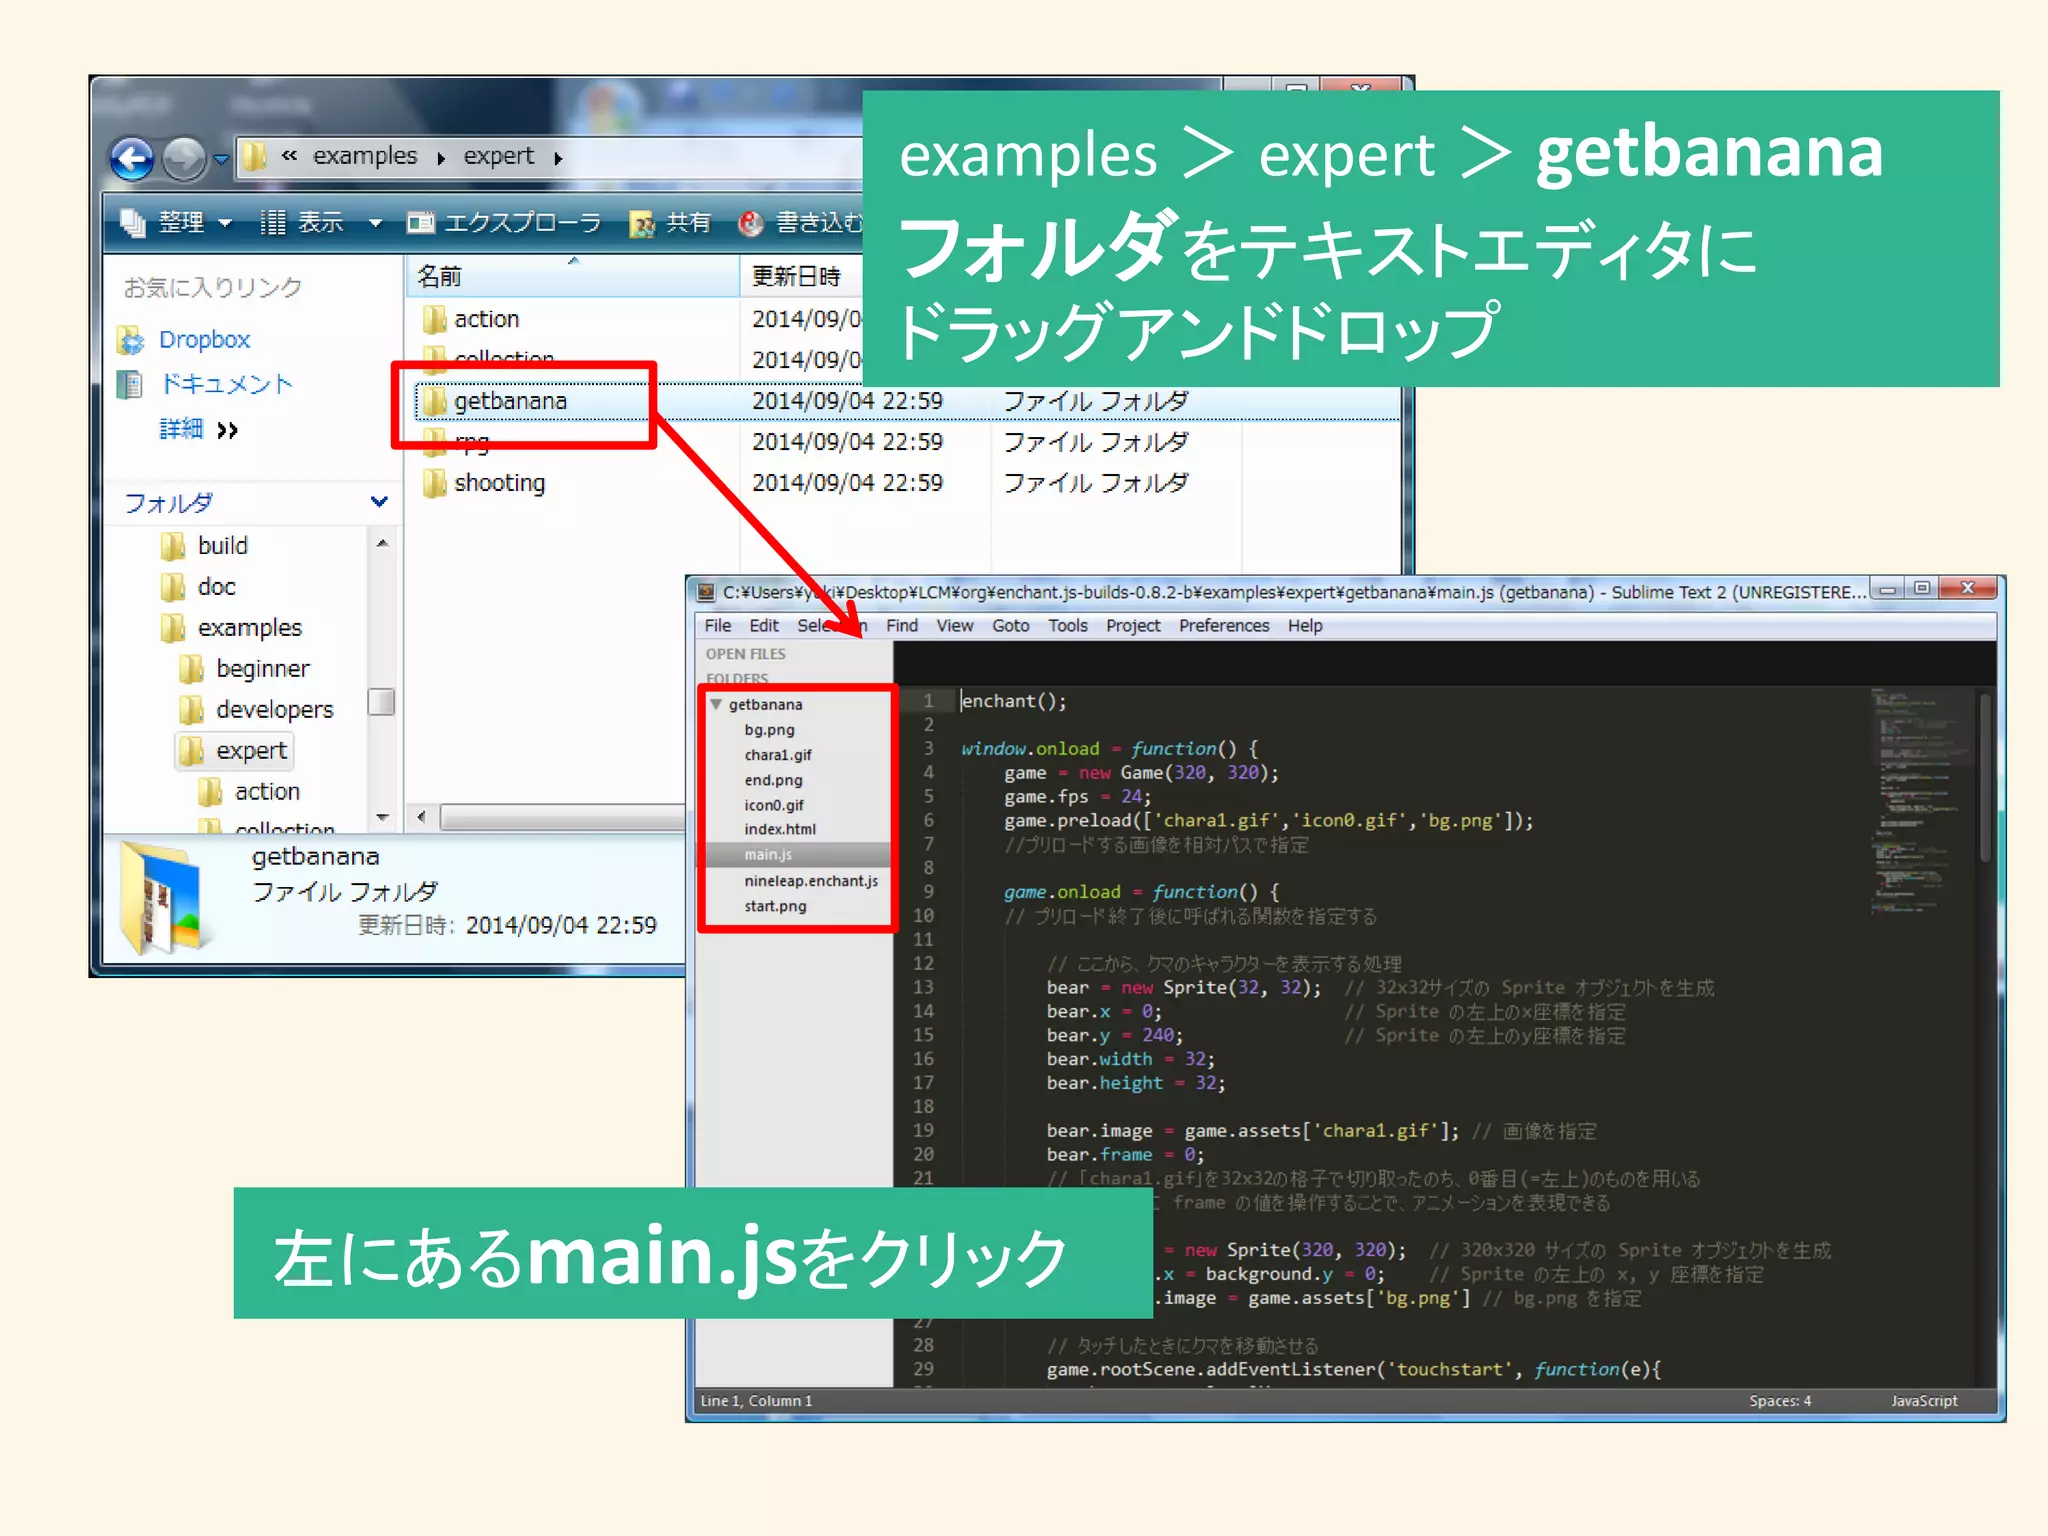This screenshot has width=2048, height=1536.
Task: Open index.html from Sublime sidebar
Action: 779,829
